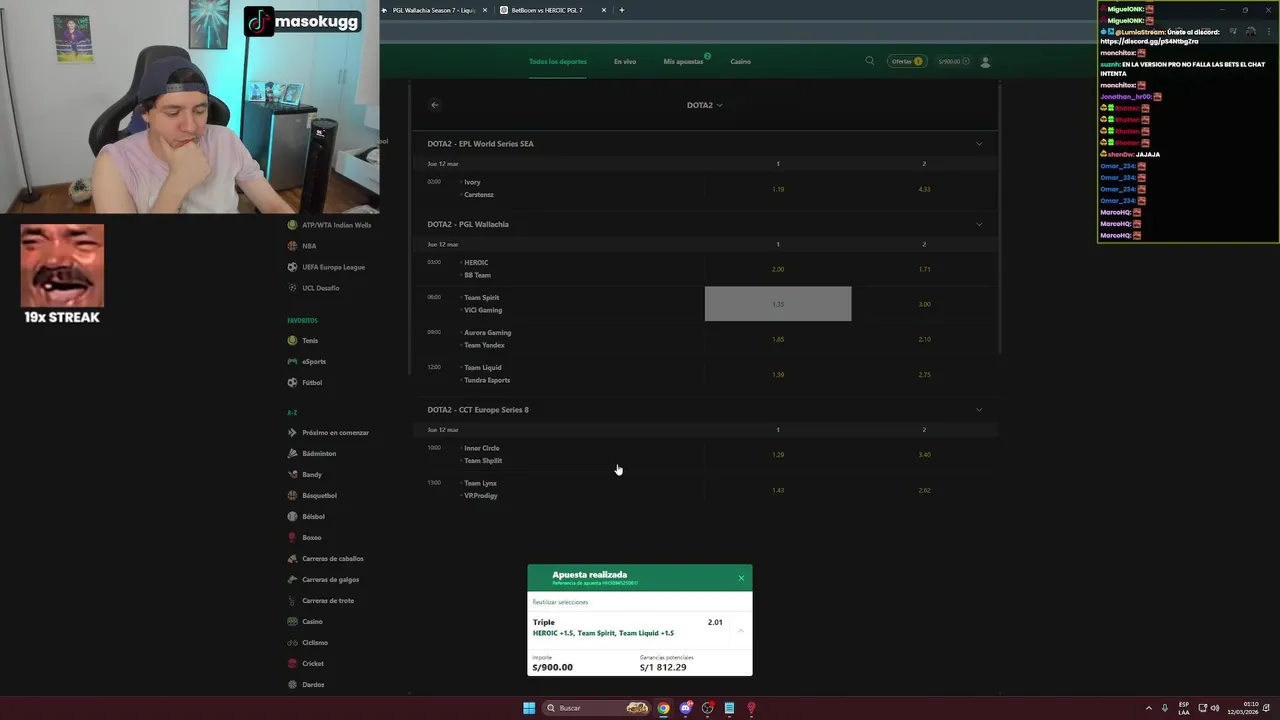This screenshot has width=1280, height=720.
Task: Close the Apuesta realizada popup
Action: point(741,578)
